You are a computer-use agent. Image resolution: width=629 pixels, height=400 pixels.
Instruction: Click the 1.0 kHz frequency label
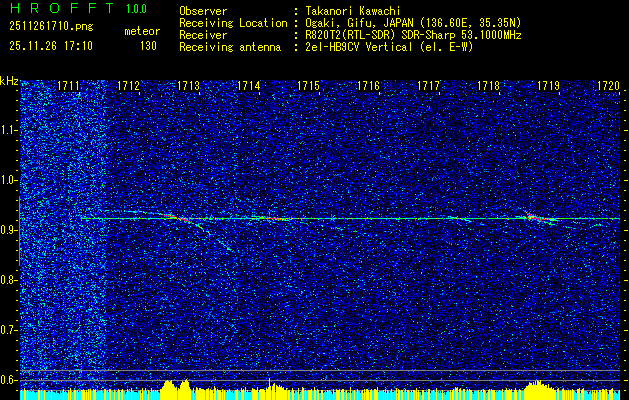(x=7, y=180)
